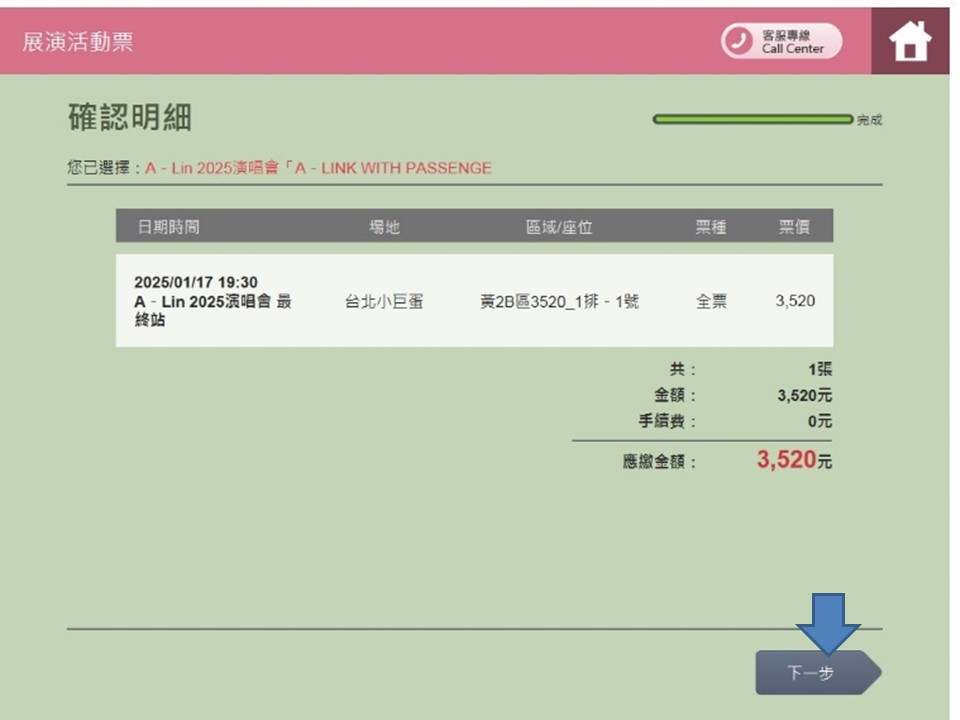
Task: Click the 日期時間 column header
Action: [x=168, y=227]
